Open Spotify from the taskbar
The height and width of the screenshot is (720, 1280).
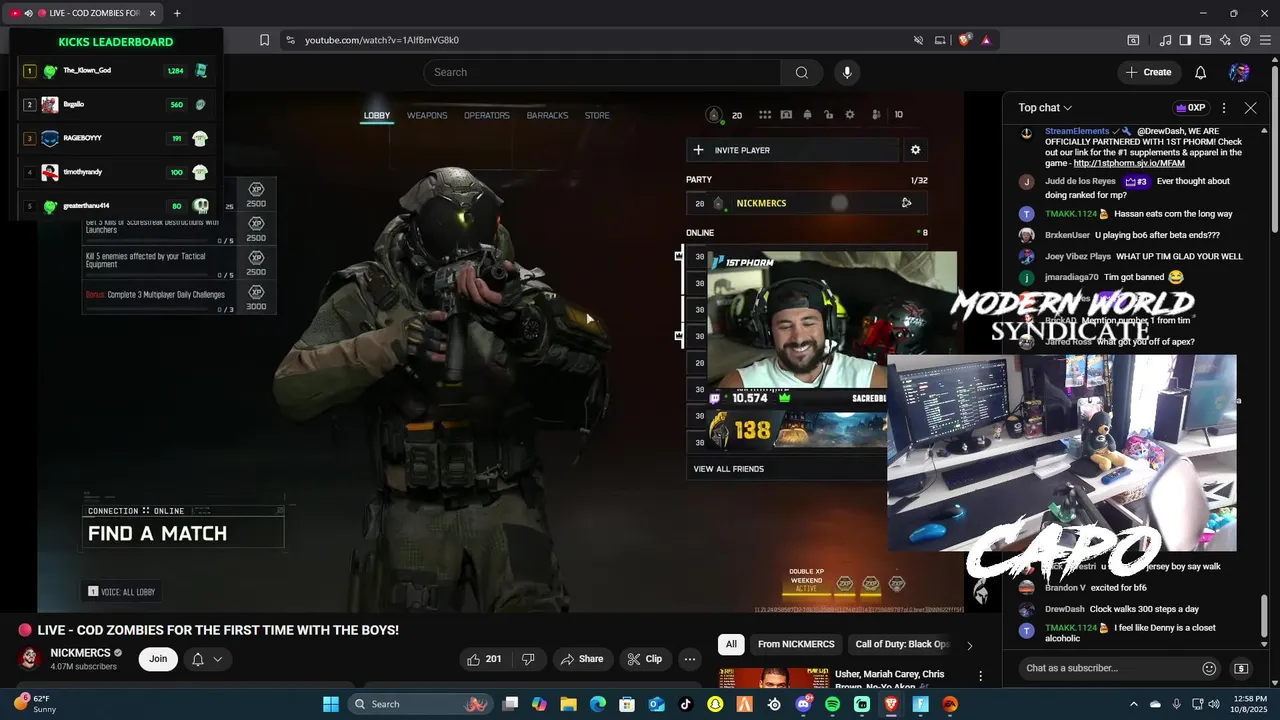pos(833,704)
